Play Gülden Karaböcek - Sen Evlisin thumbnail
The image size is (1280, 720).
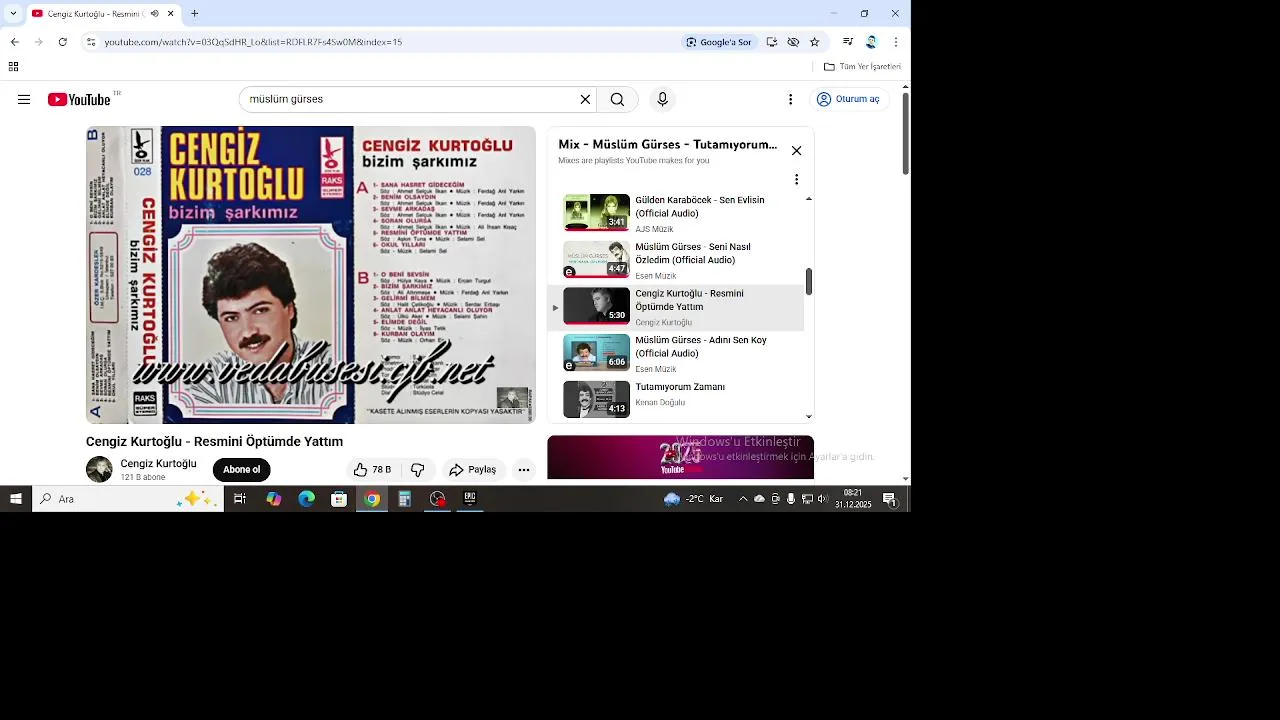[596, 212]
